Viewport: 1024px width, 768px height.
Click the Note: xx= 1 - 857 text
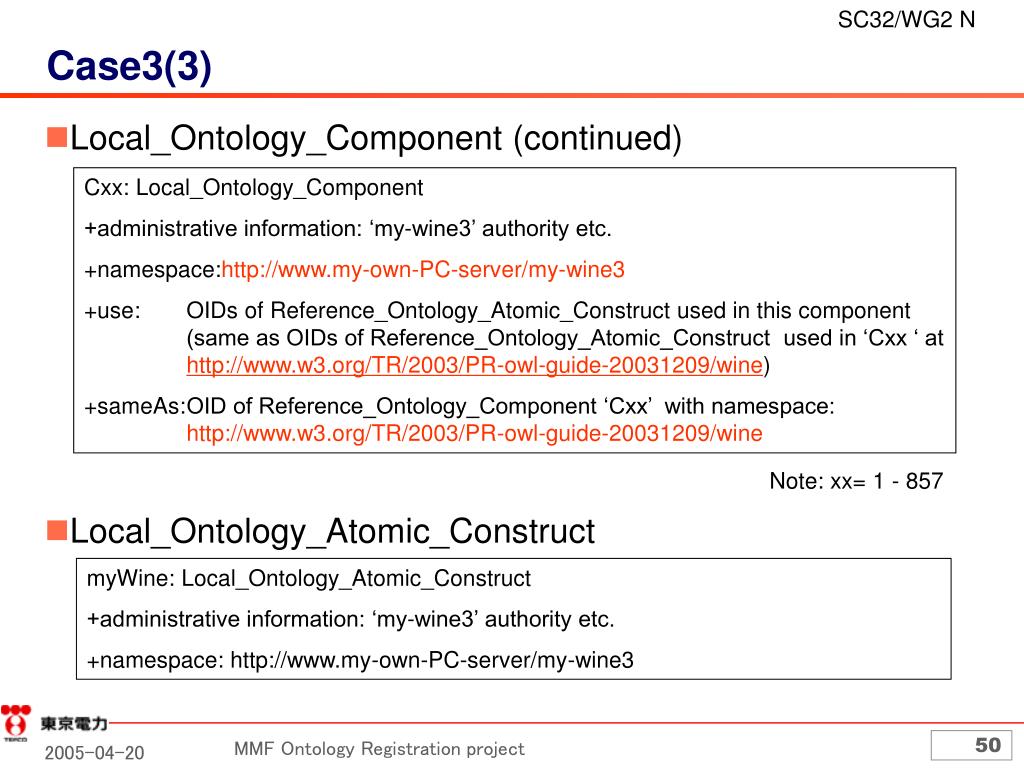[x=856, y=481]
